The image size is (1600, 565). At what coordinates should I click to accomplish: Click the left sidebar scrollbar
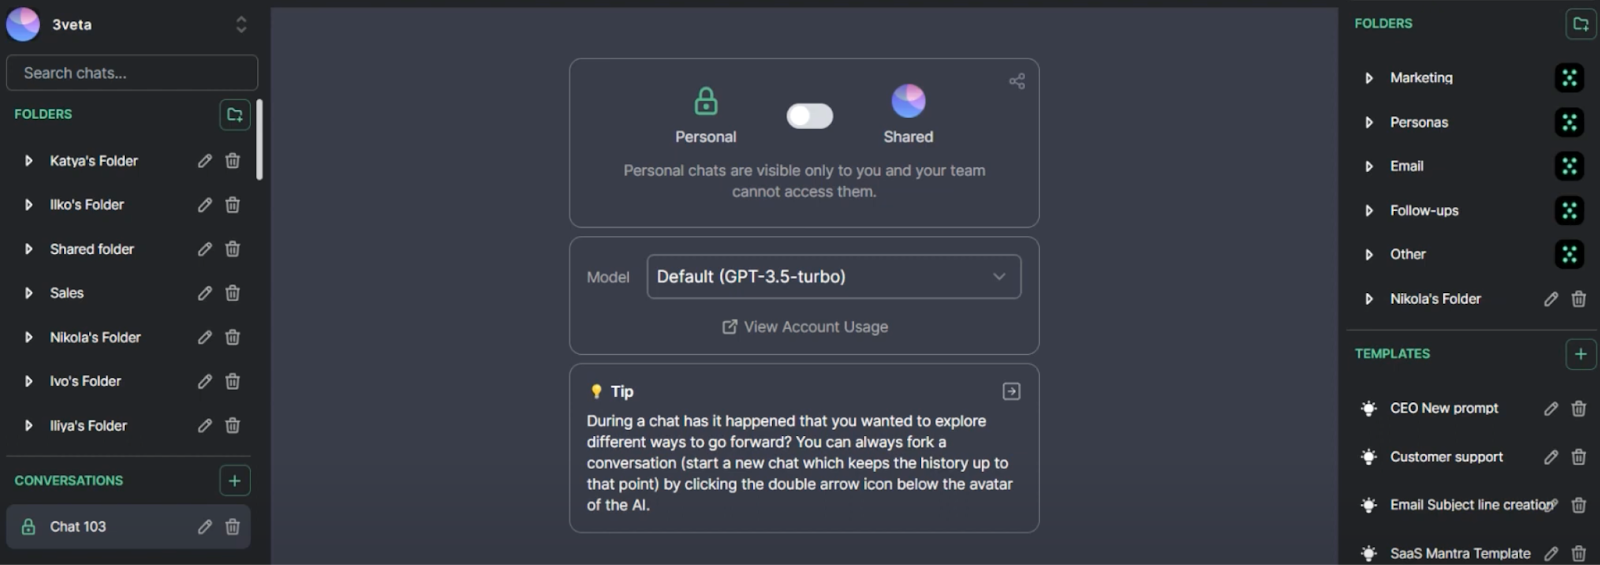[260, 140]
